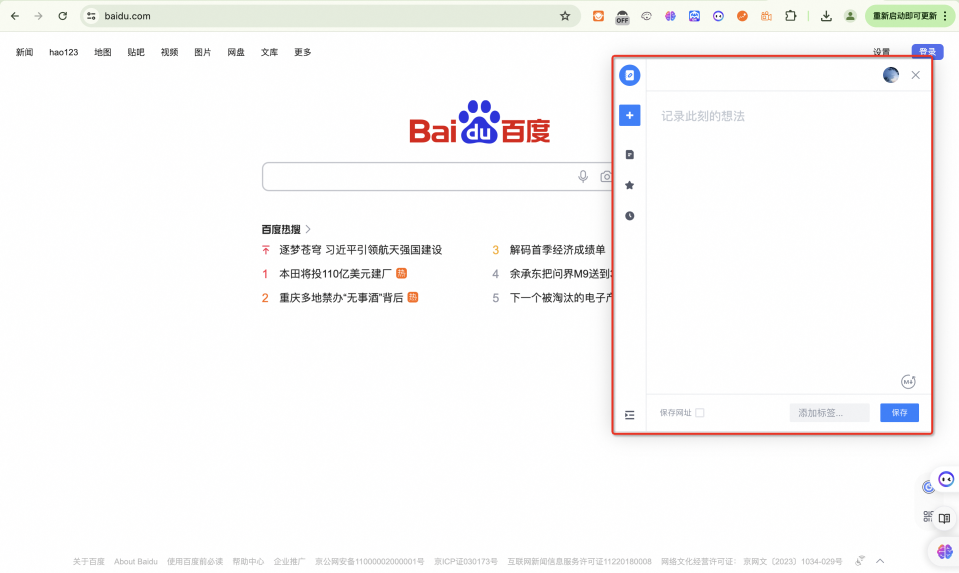Viewport: 959px width, 573px height.
Task: Open 视频 in Baidu navigation
Action: pos(169,52)
